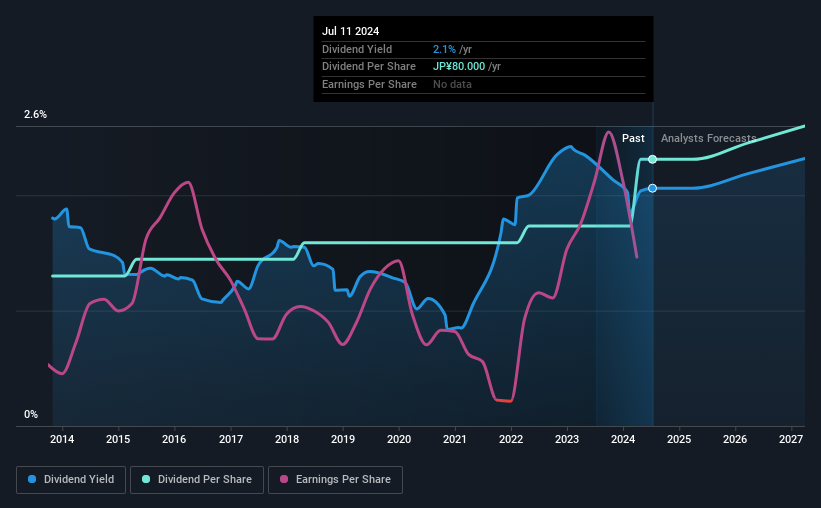
Task: Click the 2027 x-axis label
Action: pos(791,439)
